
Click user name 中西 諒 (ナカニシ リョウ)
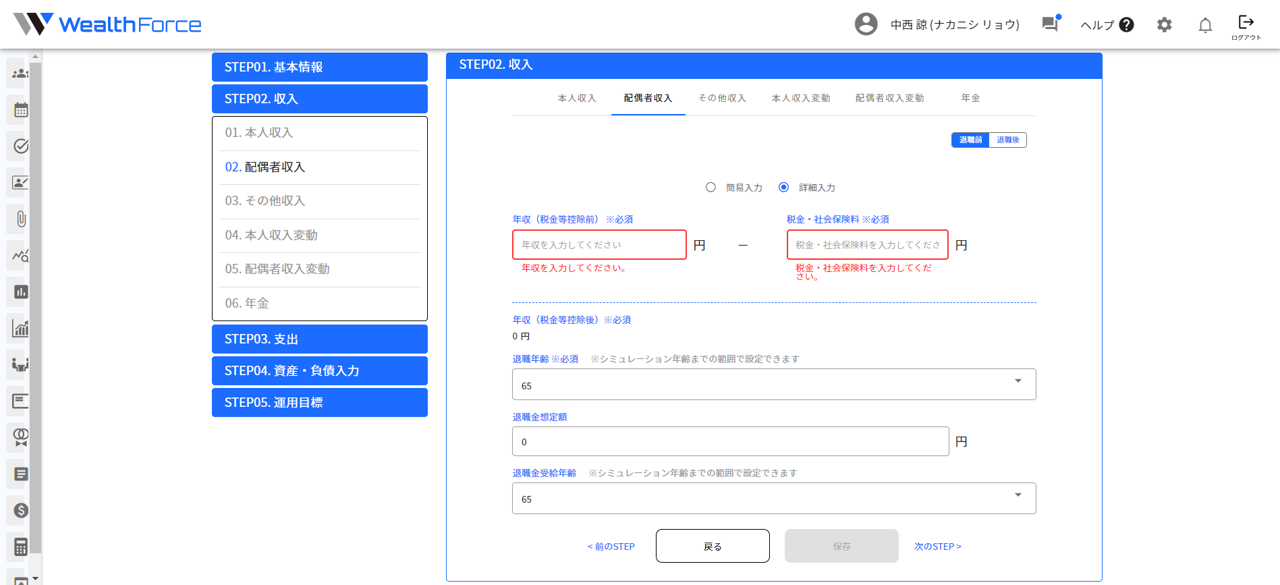coord(955,25)
